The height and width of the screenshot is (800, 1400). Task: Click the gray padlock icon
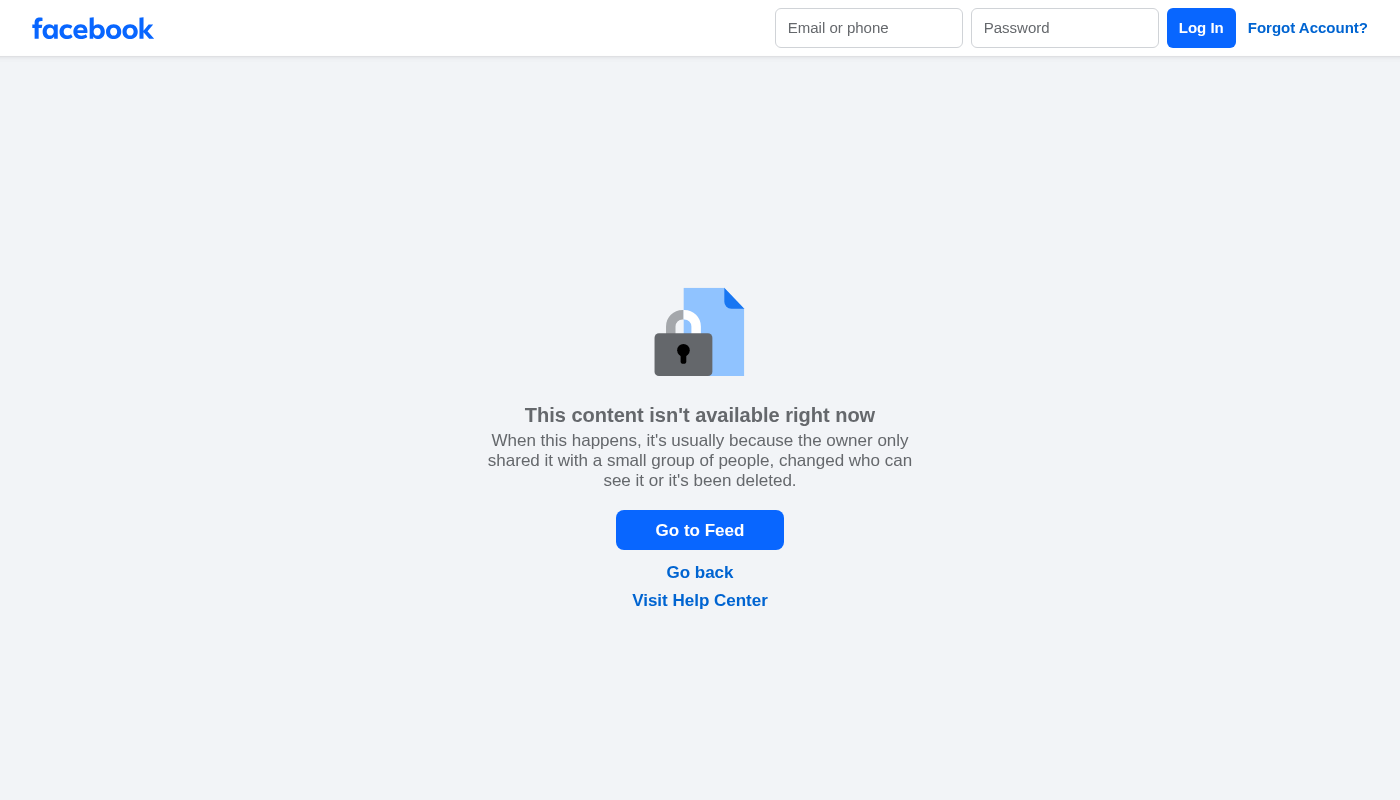(683, 343)
